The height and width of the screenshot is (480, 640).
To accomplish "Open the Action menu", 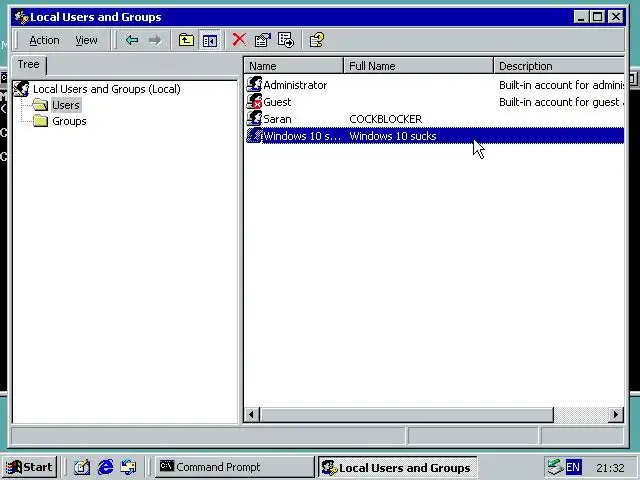I will [44, 40].
